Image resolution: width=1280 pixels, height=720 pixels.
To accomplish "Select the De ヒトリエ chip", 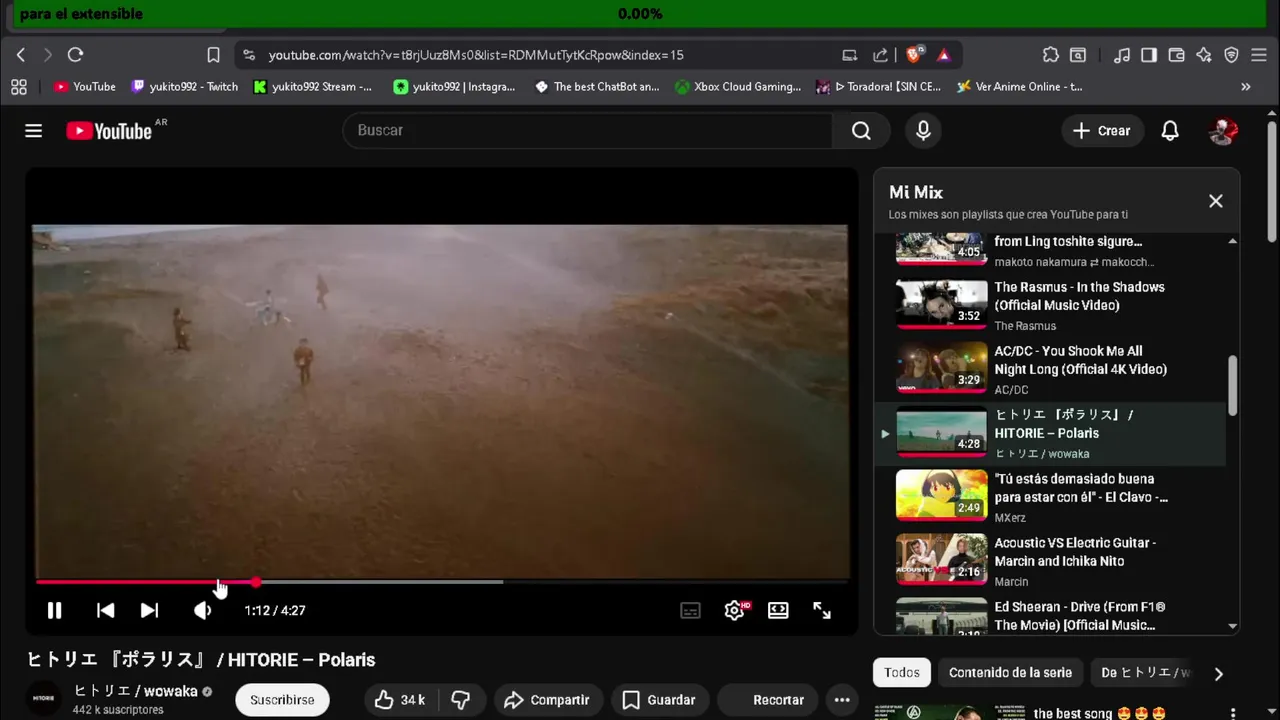I will (1145, 673).
